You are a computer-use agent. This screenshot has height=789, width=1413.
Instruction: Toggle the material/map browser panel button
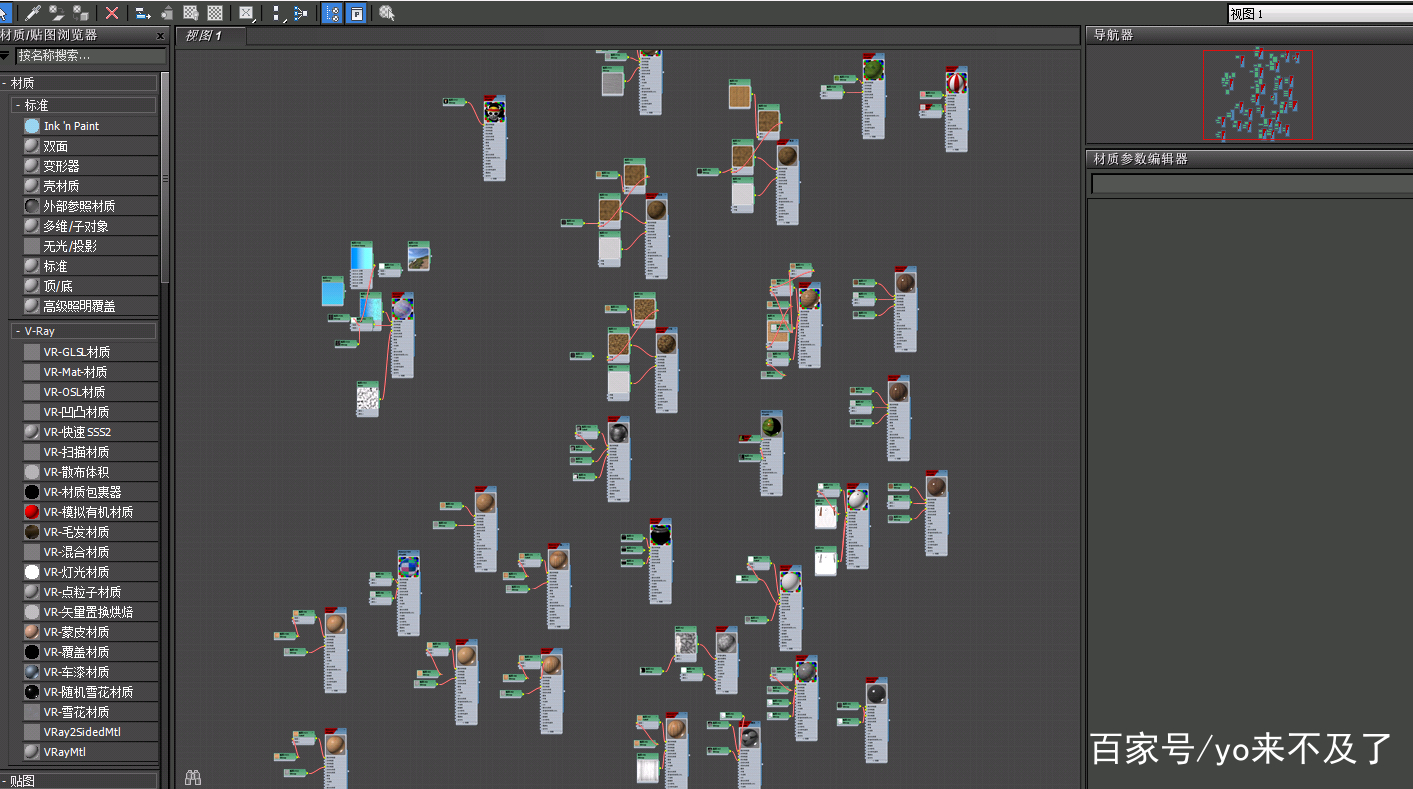click(x=333, y=13)
